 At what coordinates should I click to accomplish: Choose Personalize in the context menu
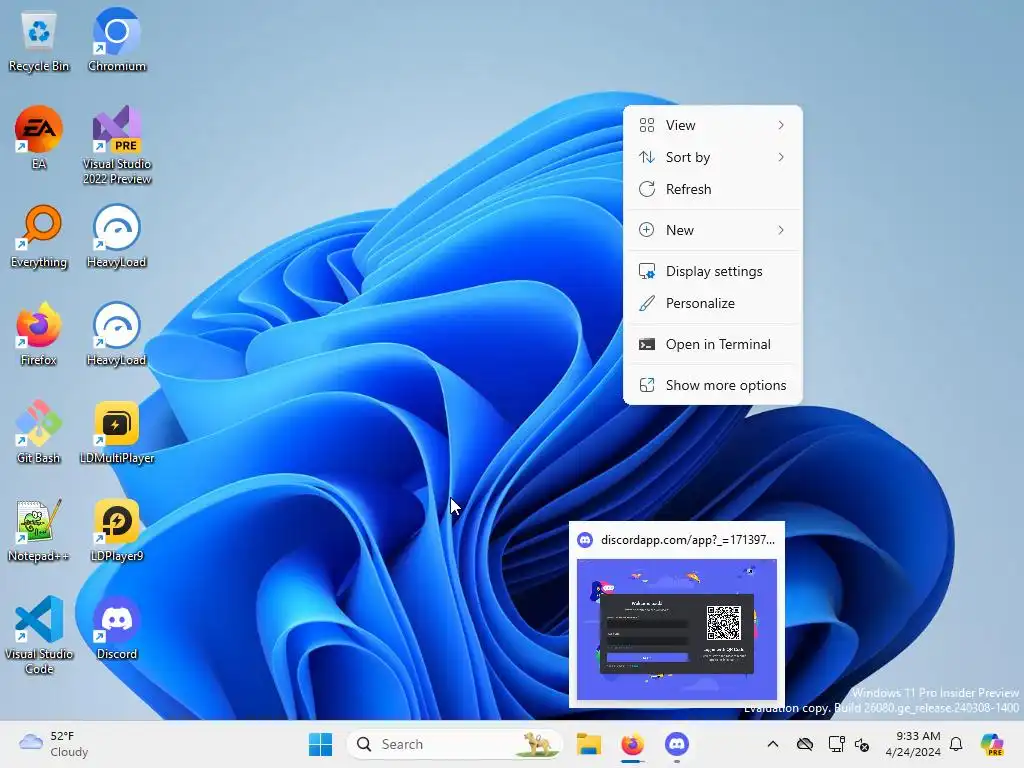point(712,303)
